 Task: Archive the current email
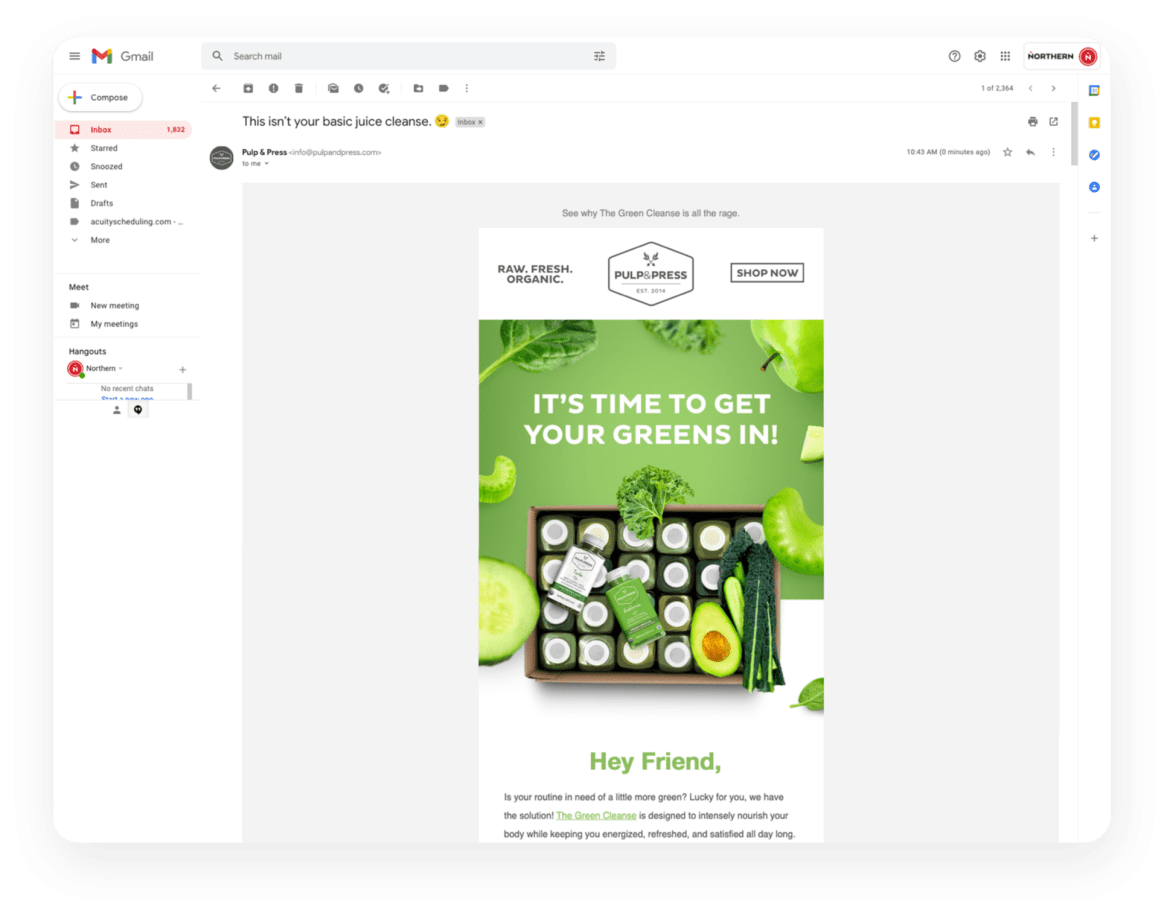tap(248, 88)
